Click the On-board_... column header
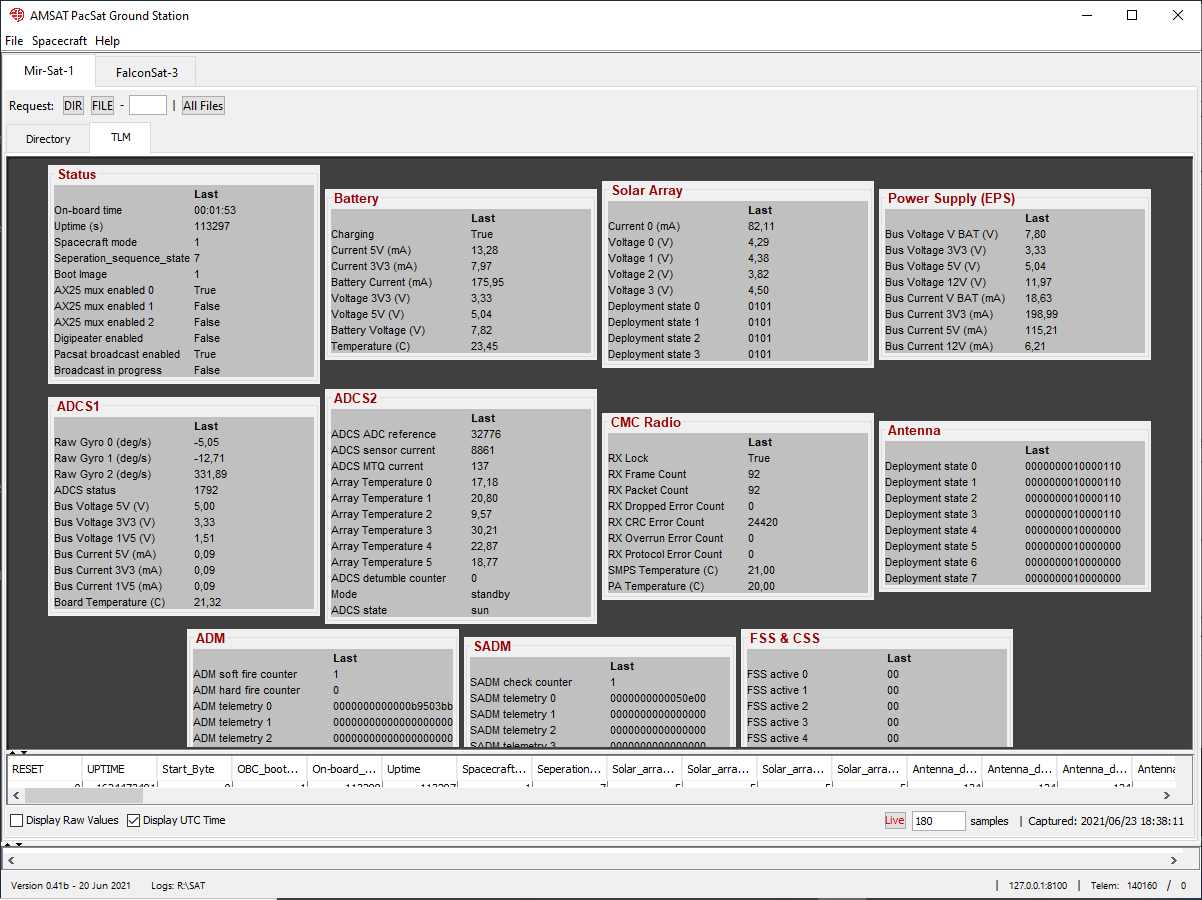This screenshot has width=1202, height=900. pyautogui.click(x=344, y=769)
